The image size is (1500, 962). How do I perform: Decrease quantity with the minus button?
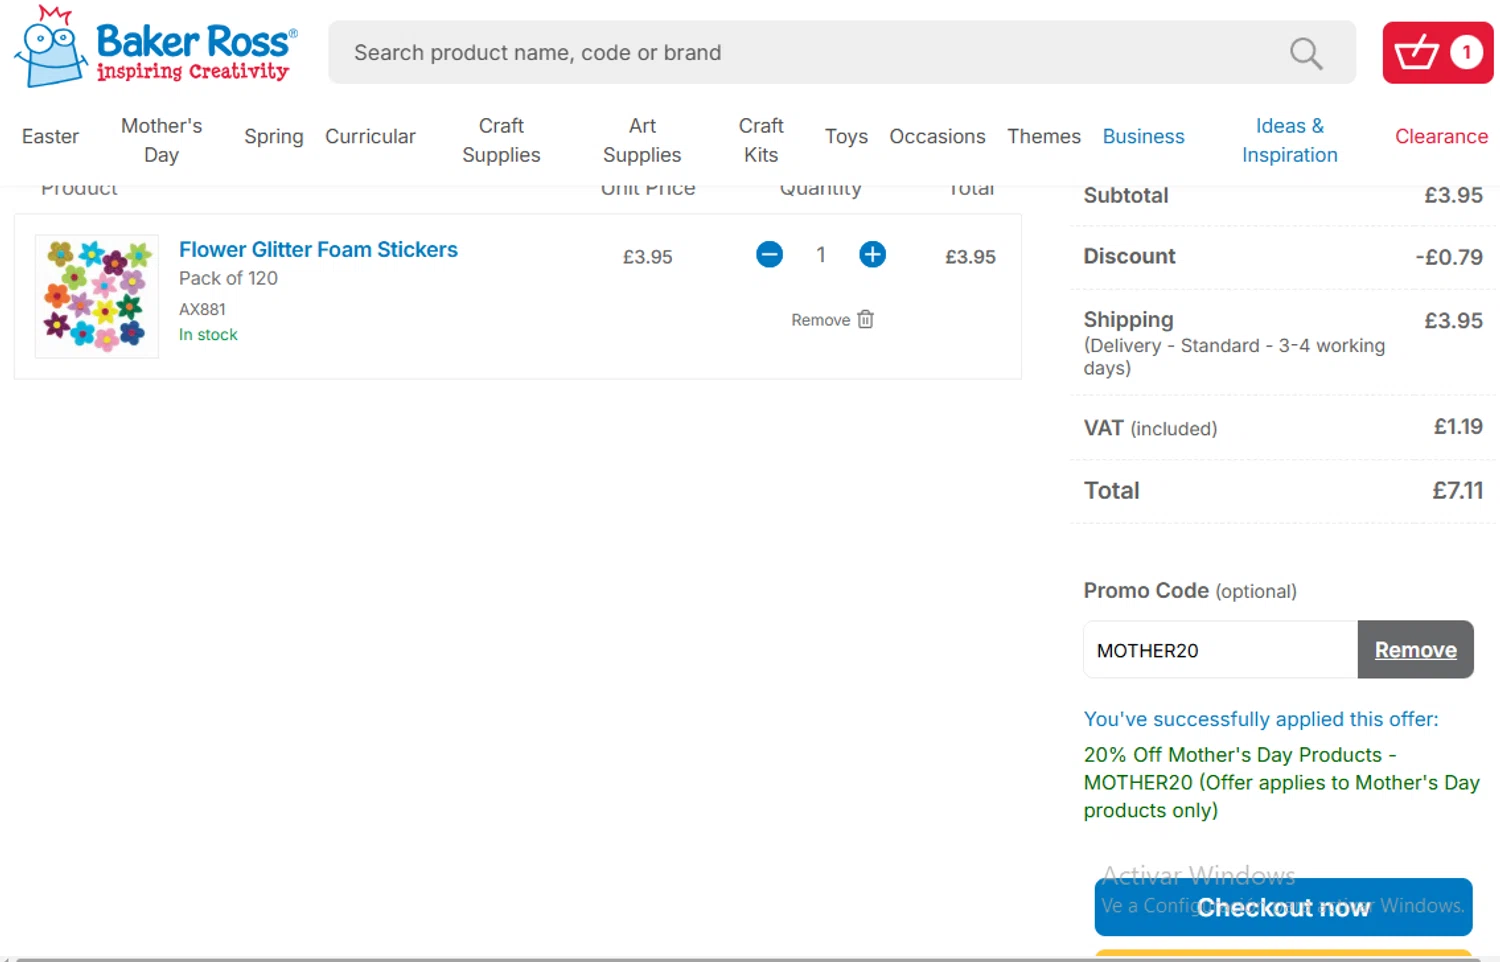click(x=769, y=255)
